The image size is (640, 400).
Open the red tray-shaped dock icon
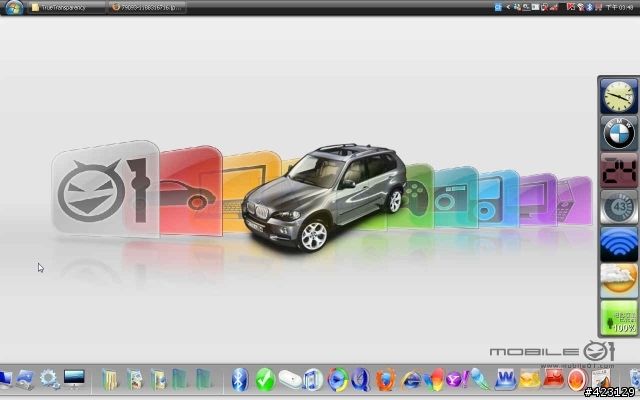[x=553, y=379]
